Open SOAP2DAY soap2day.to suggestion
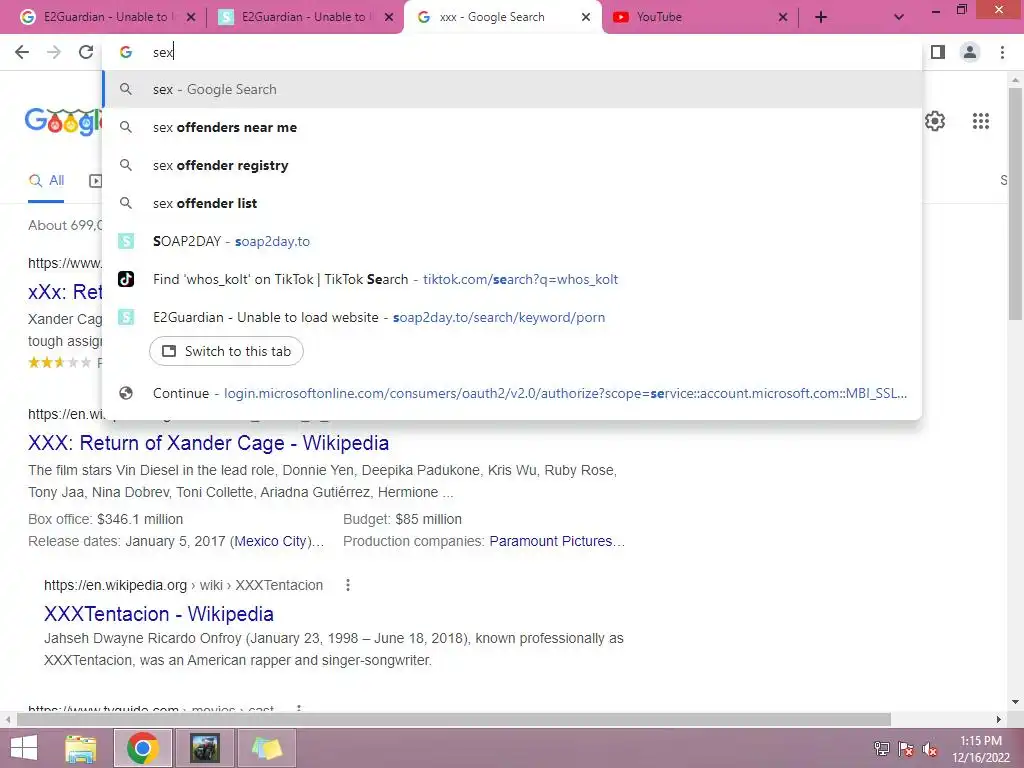This screenshot has width=1024, height=768. [513, 241]
